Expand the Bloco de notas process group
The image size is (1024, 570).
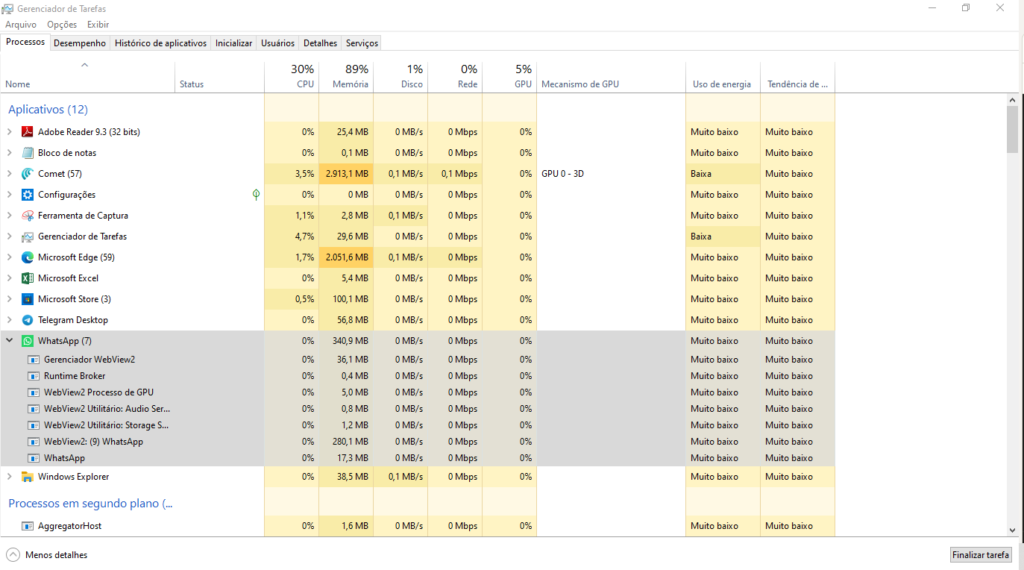click(9, 153)
